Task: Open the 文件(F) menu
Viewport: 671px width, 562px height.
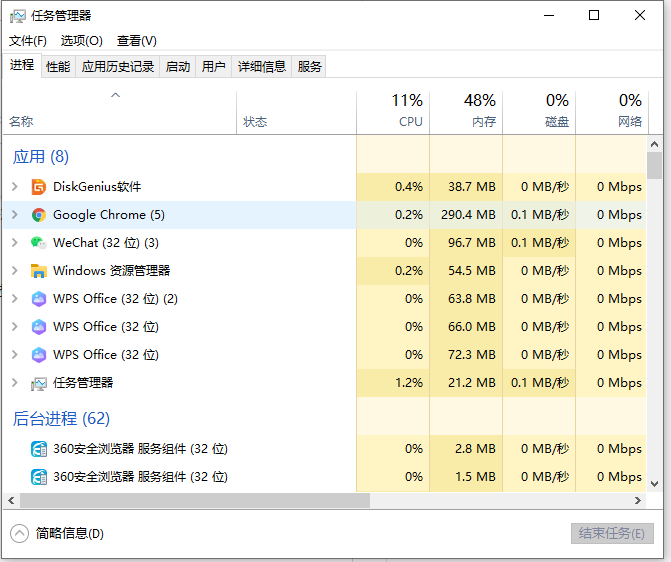Action: (28, 41)
